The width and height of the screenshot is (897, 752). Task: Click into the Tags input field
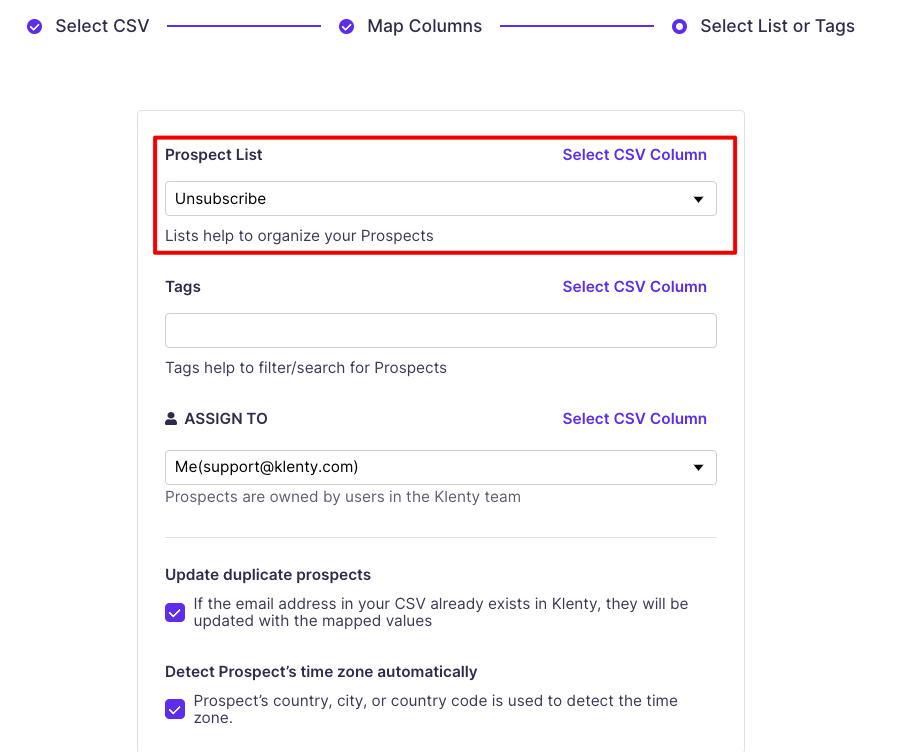(x=440, y=331)
